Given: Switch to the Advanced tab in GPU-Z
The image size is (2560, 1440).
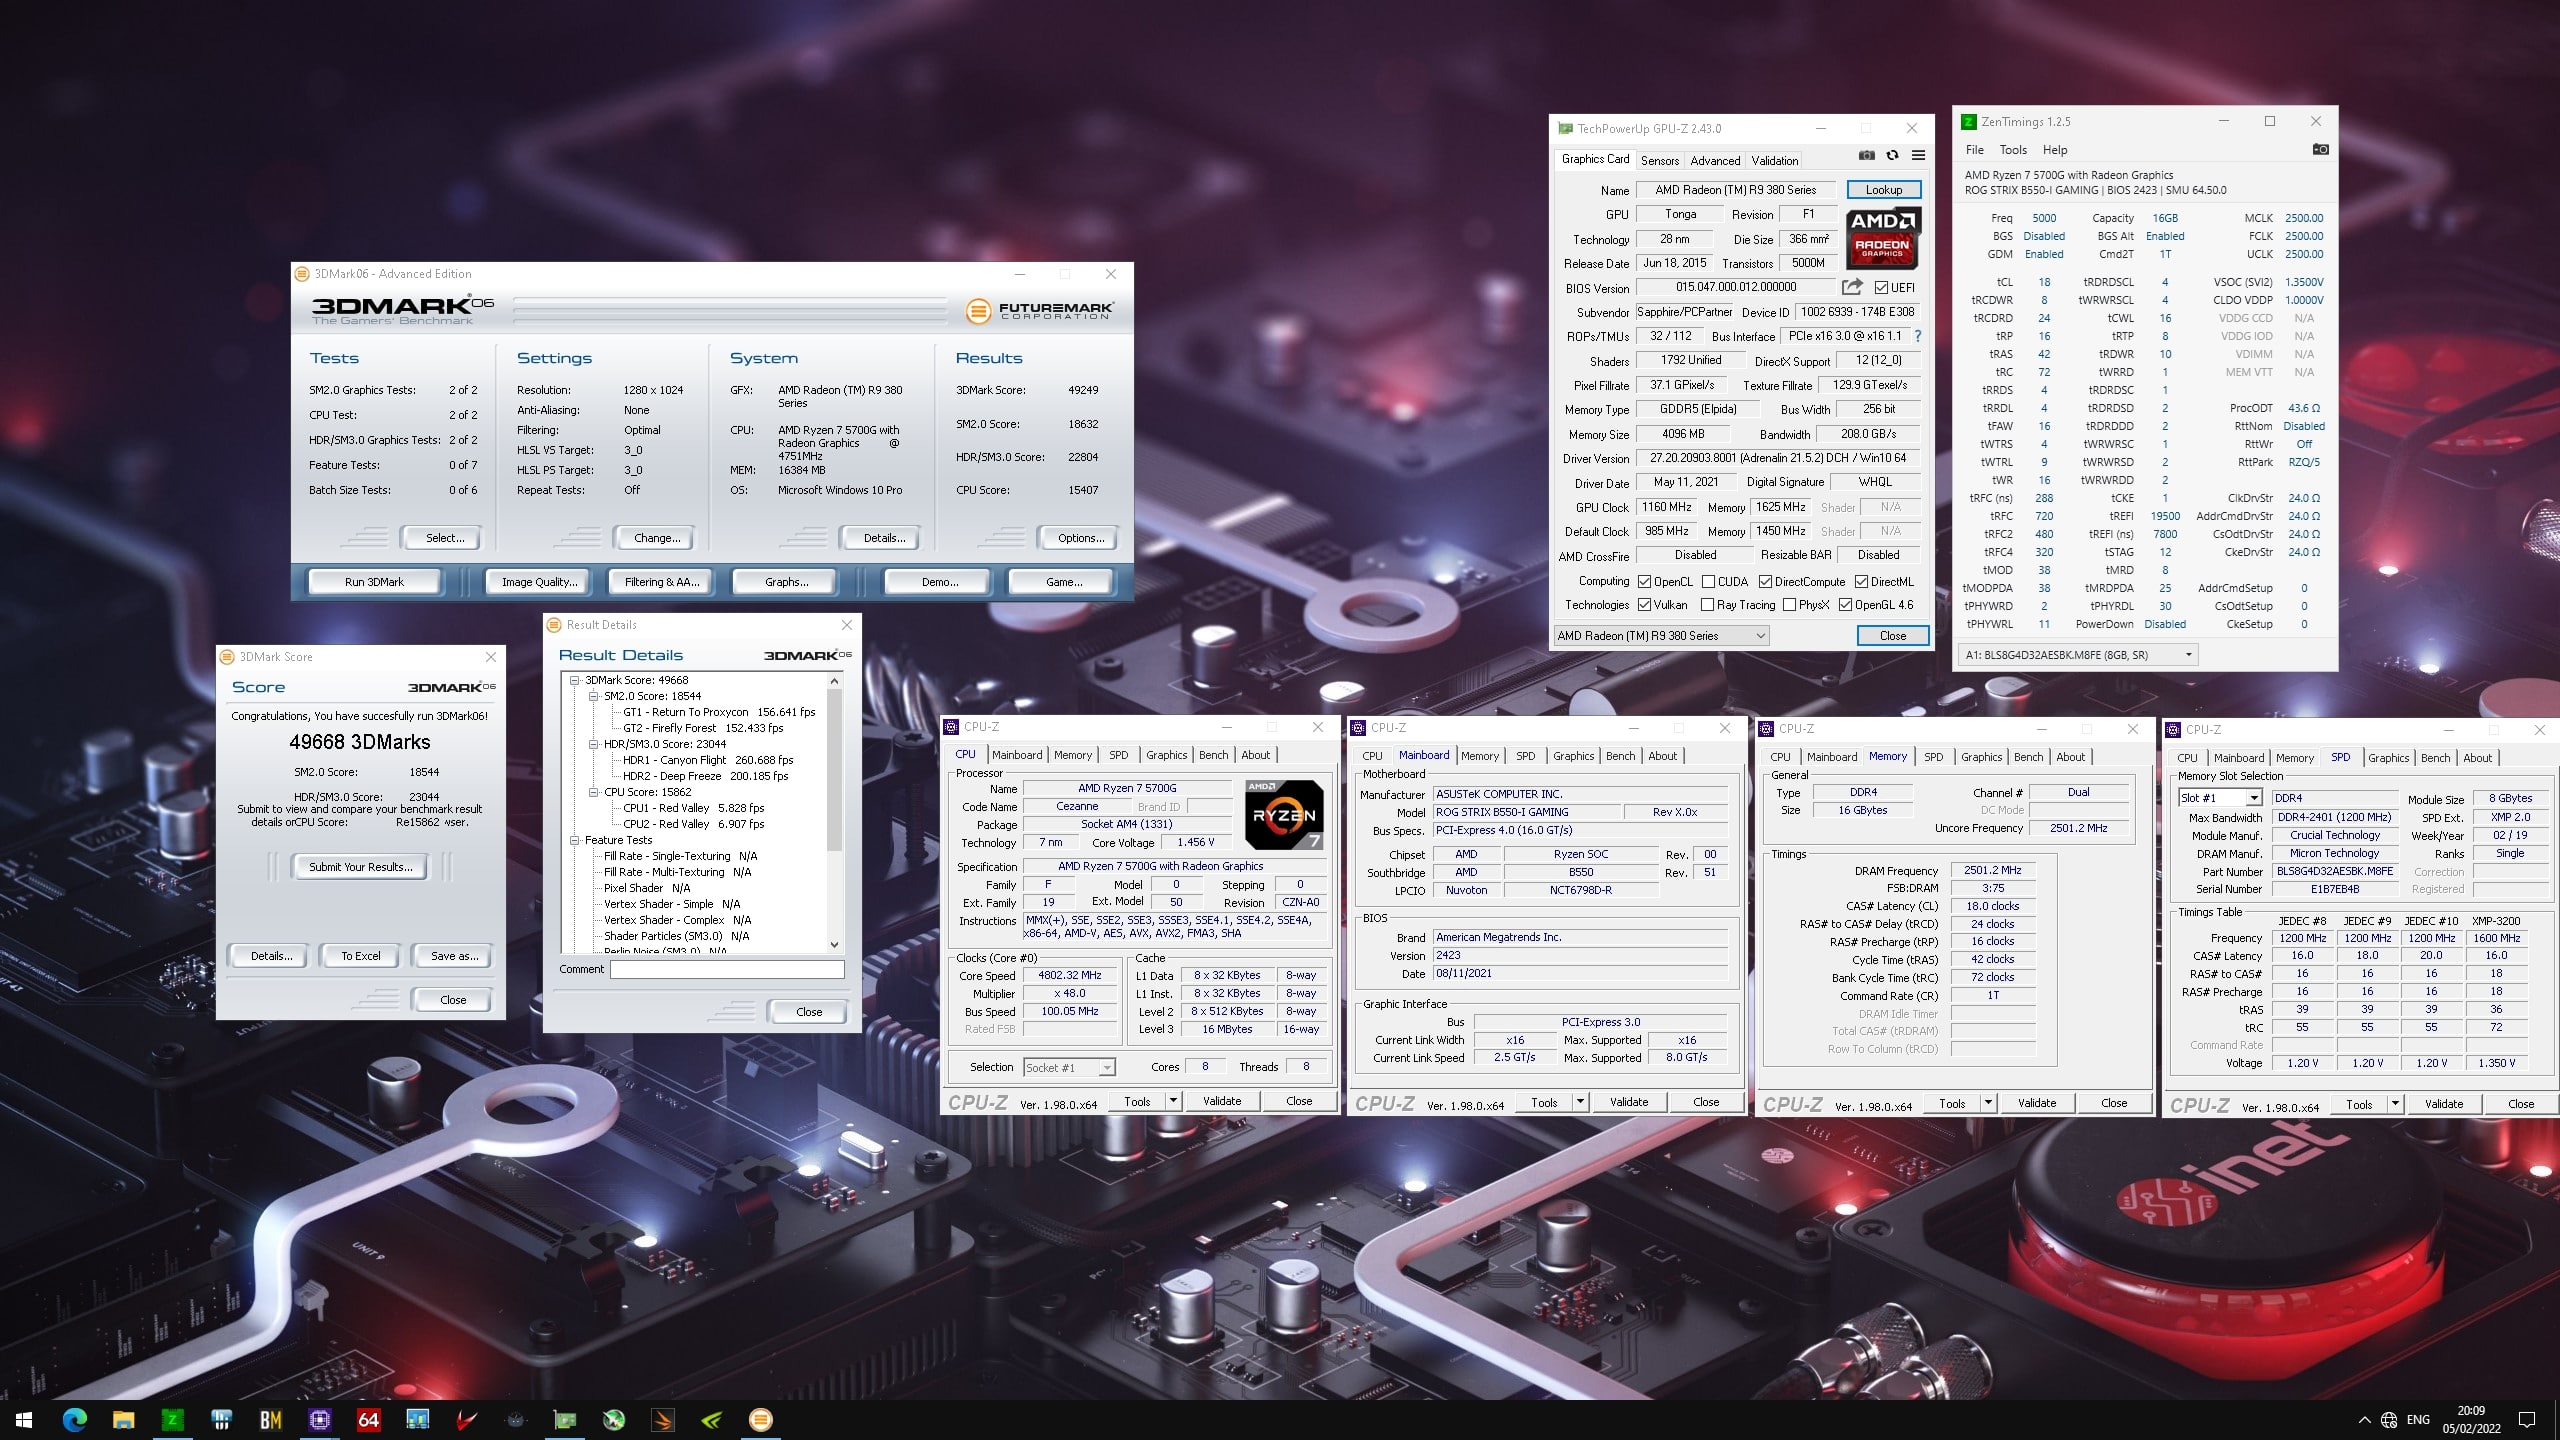Looking at the screenshot, I should [x=1715, y=160].
